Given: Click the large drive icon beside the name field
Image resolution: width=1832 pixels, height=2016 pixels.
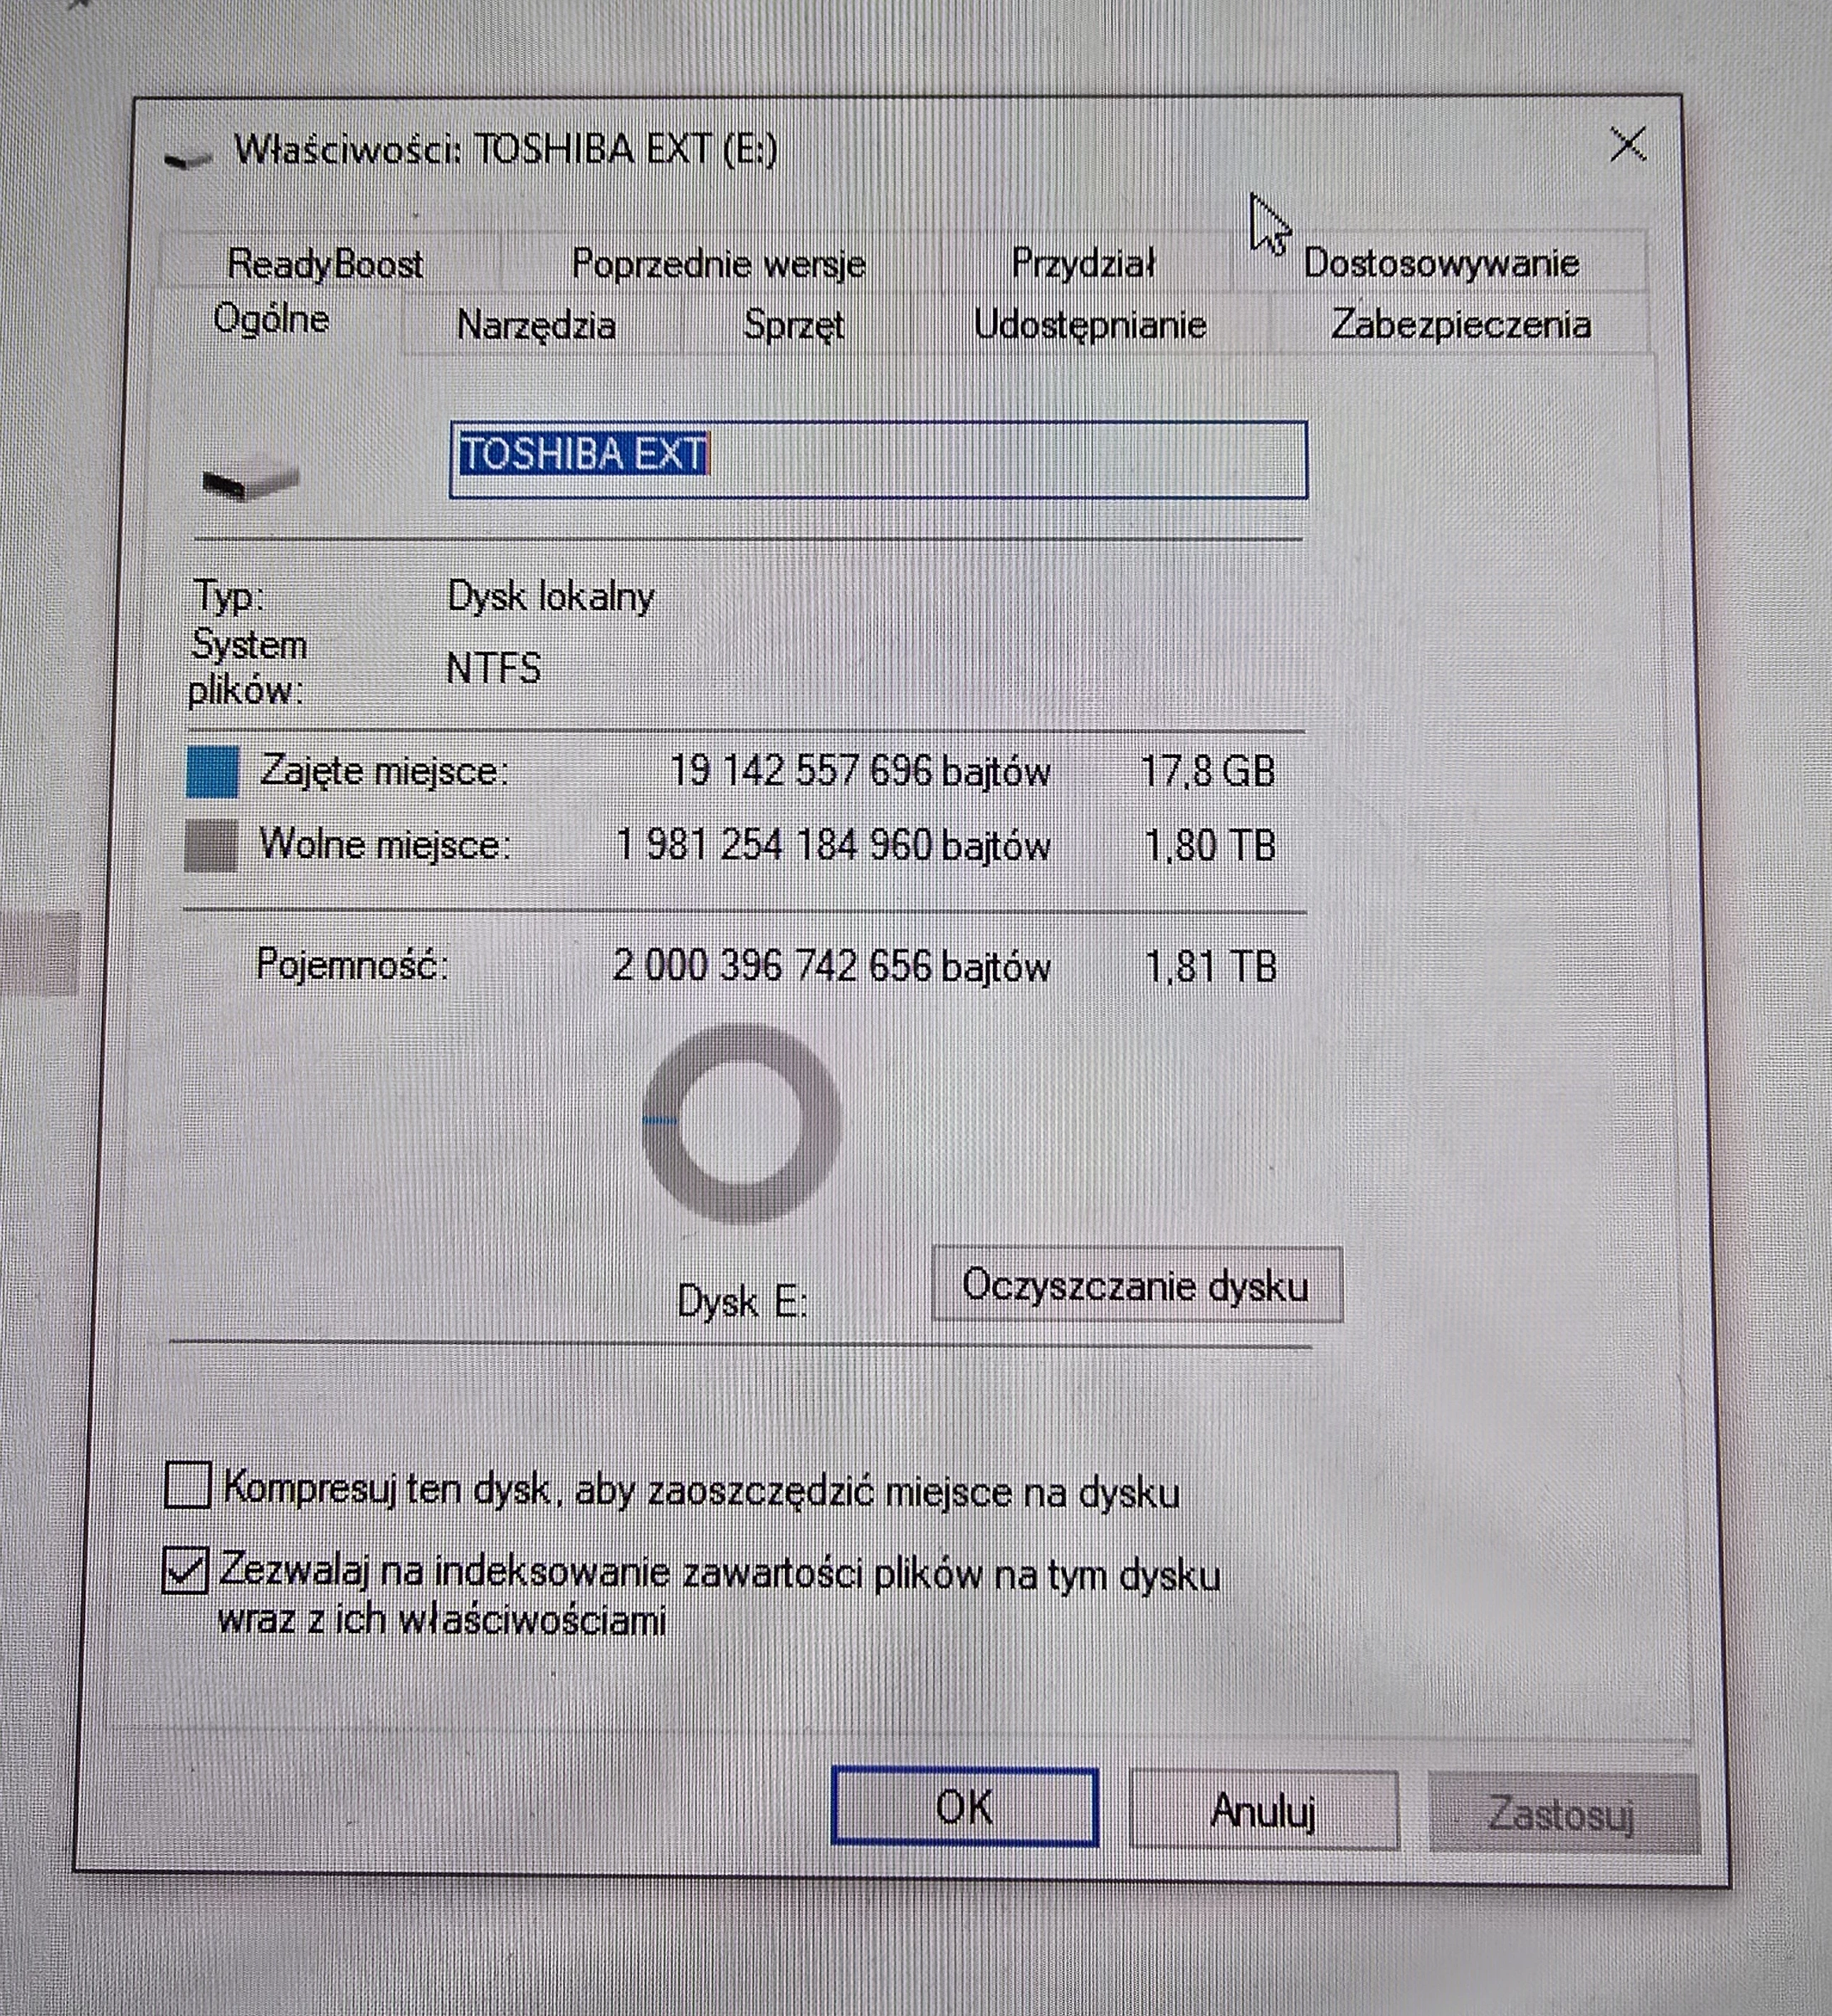Looking at the screenshot, I should pos(250,476).
